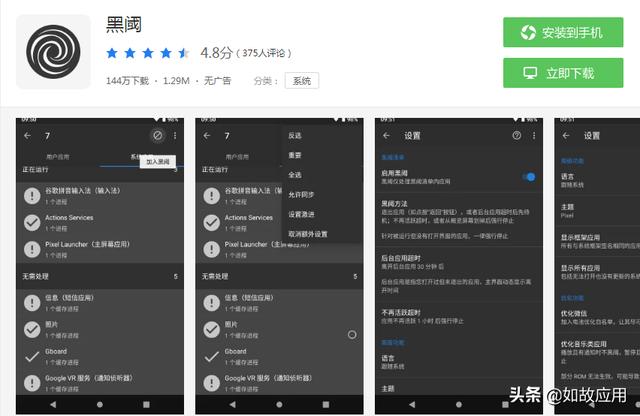Open three-dot overflow menu in first screenshot
The height and width of the screenshot is (416, 640).
(175, 136)
